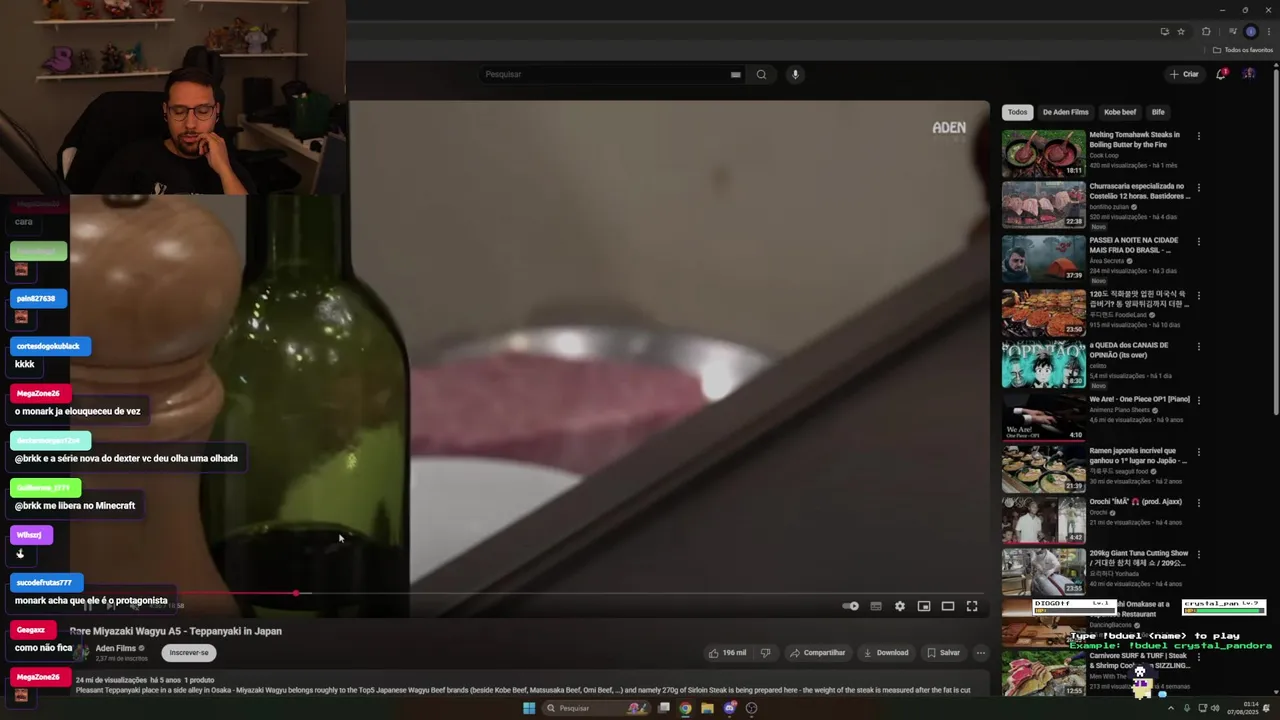The width and height of the screenshot is (1280, 720).
Task: Open We Are! One Piece OP1 Piano video
Action: (x=1043, y=416)
